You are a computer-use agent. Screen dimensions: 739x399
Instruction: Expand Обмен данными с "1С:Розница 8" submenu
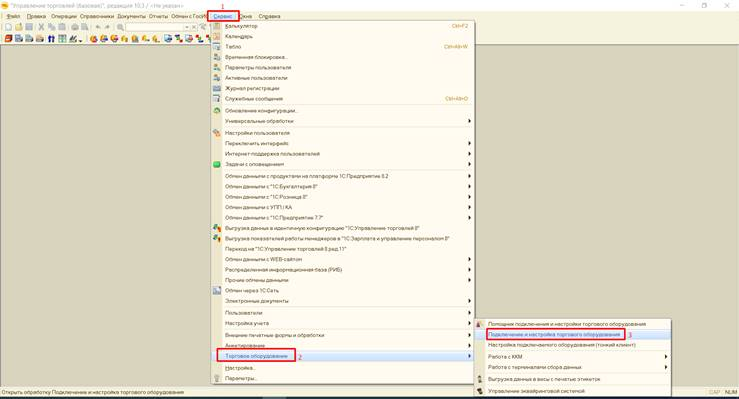(x=343, y=197)
